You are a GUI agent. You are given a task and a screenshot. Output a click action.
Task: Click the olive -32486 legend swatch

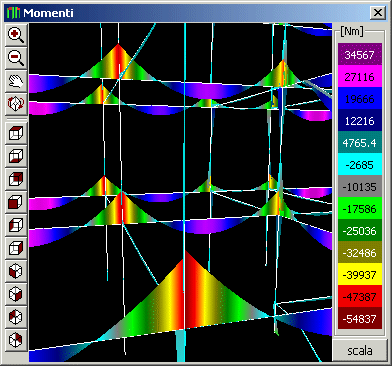360,253
